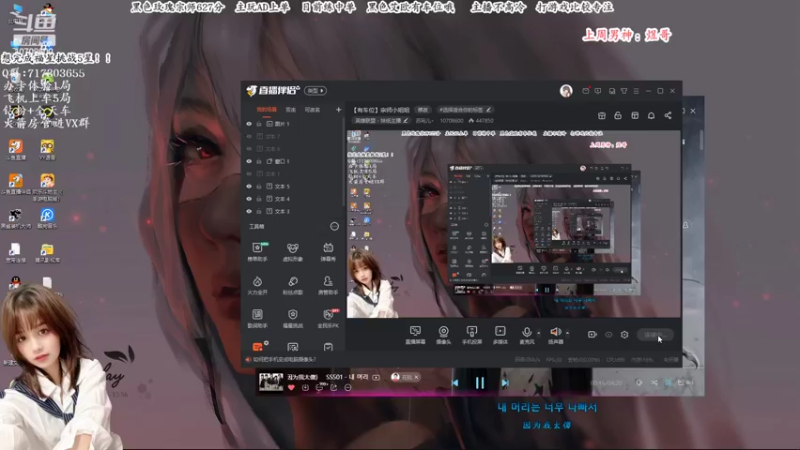
Task: Open the 福星挑战 challenge tool
Action: pos(292,318)
